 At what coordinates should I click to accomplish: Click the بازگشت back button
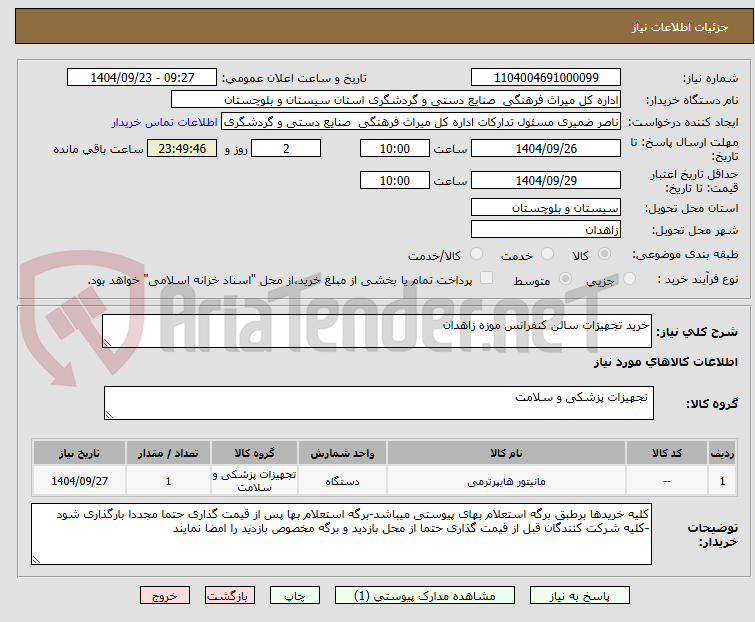pos(230,596)
